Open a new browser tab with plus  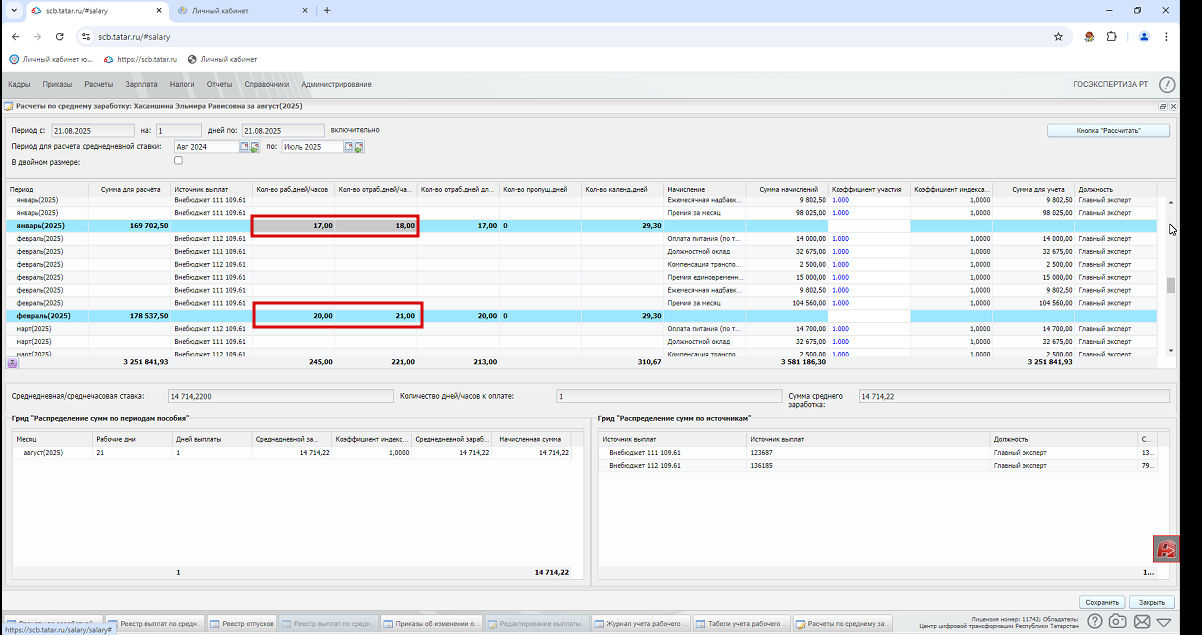(327, 10)
